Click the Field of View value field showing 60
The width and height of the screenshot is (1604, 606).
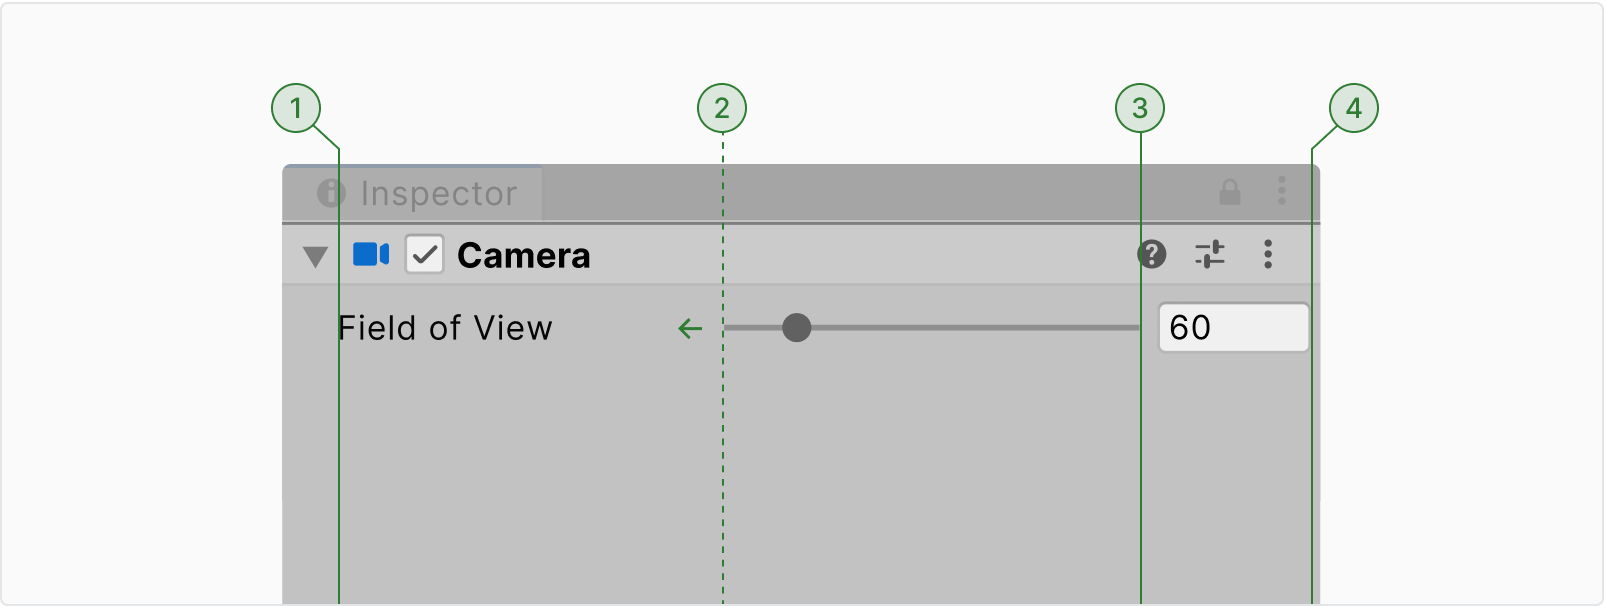coord(1233,327)
